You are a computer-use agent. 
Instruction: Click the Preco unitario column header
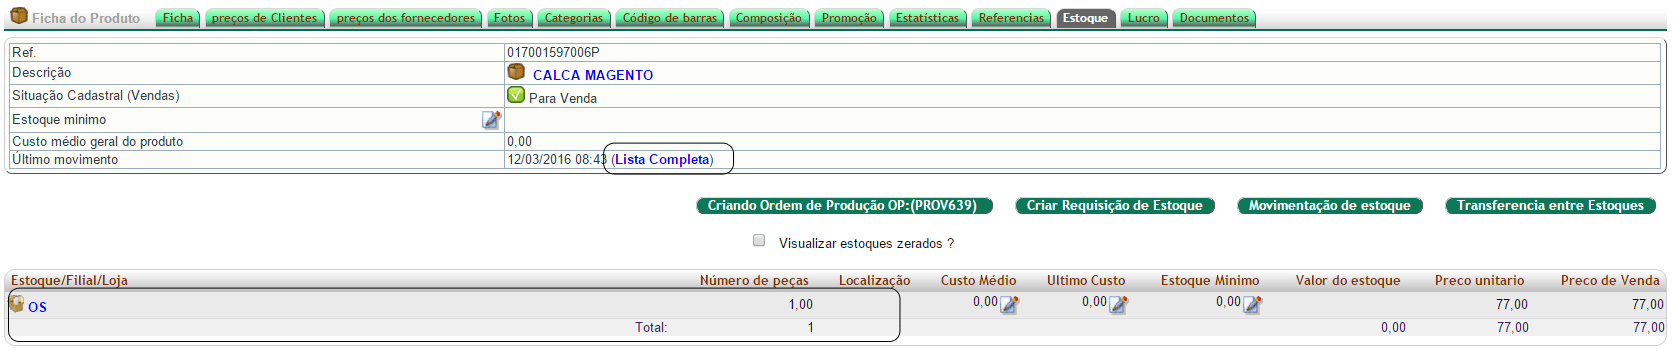tap(1480, 280)
